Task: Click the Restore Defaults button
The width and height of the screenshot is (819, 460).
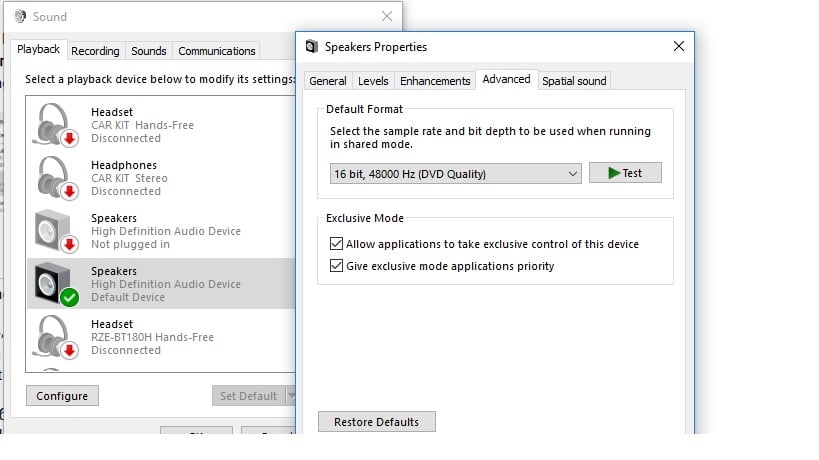Action: (376, 422)
